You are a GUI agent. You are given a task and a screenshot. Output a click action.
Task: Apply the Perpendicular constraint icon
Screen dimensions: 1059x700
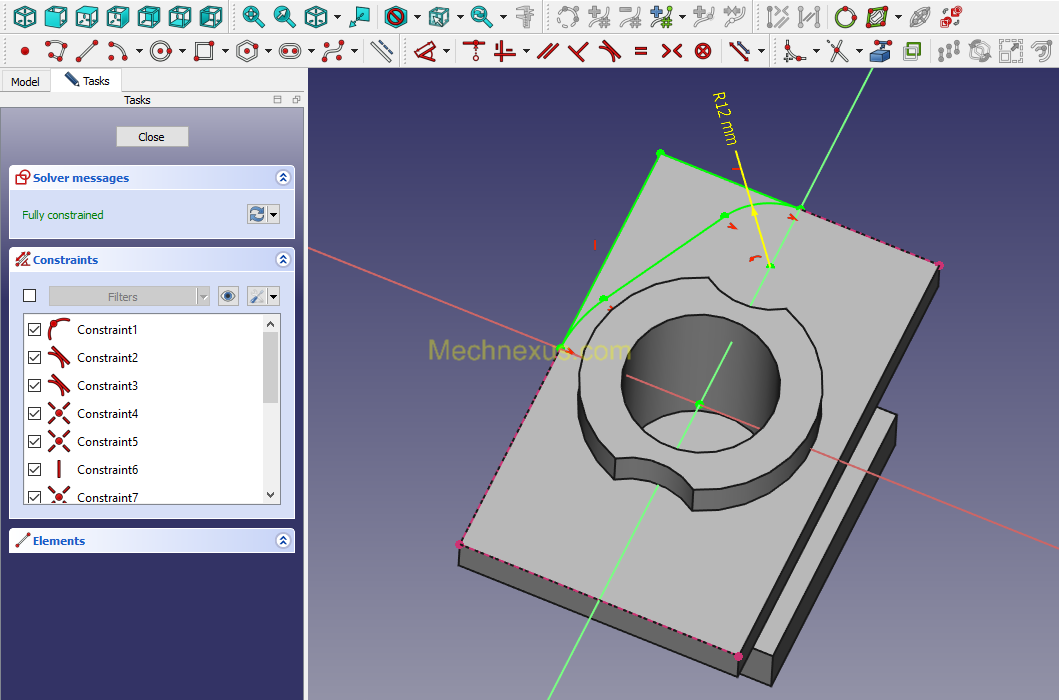[578, 51]
